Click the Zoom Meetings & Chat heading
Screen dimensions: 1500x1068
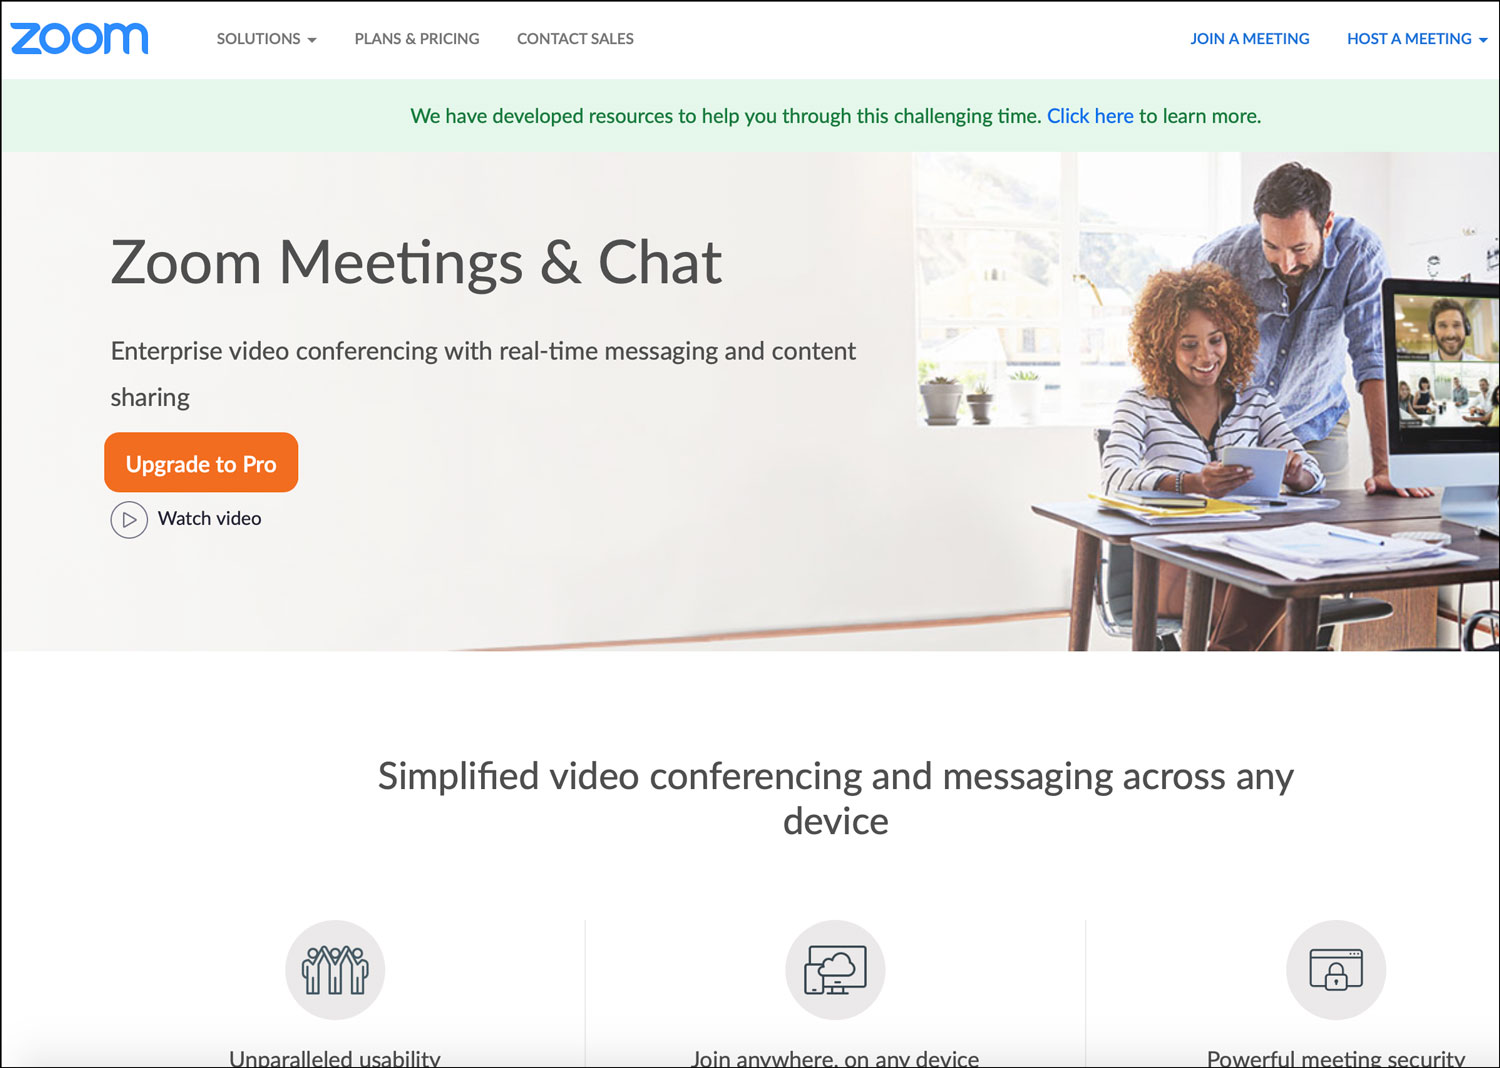(416, 262)
